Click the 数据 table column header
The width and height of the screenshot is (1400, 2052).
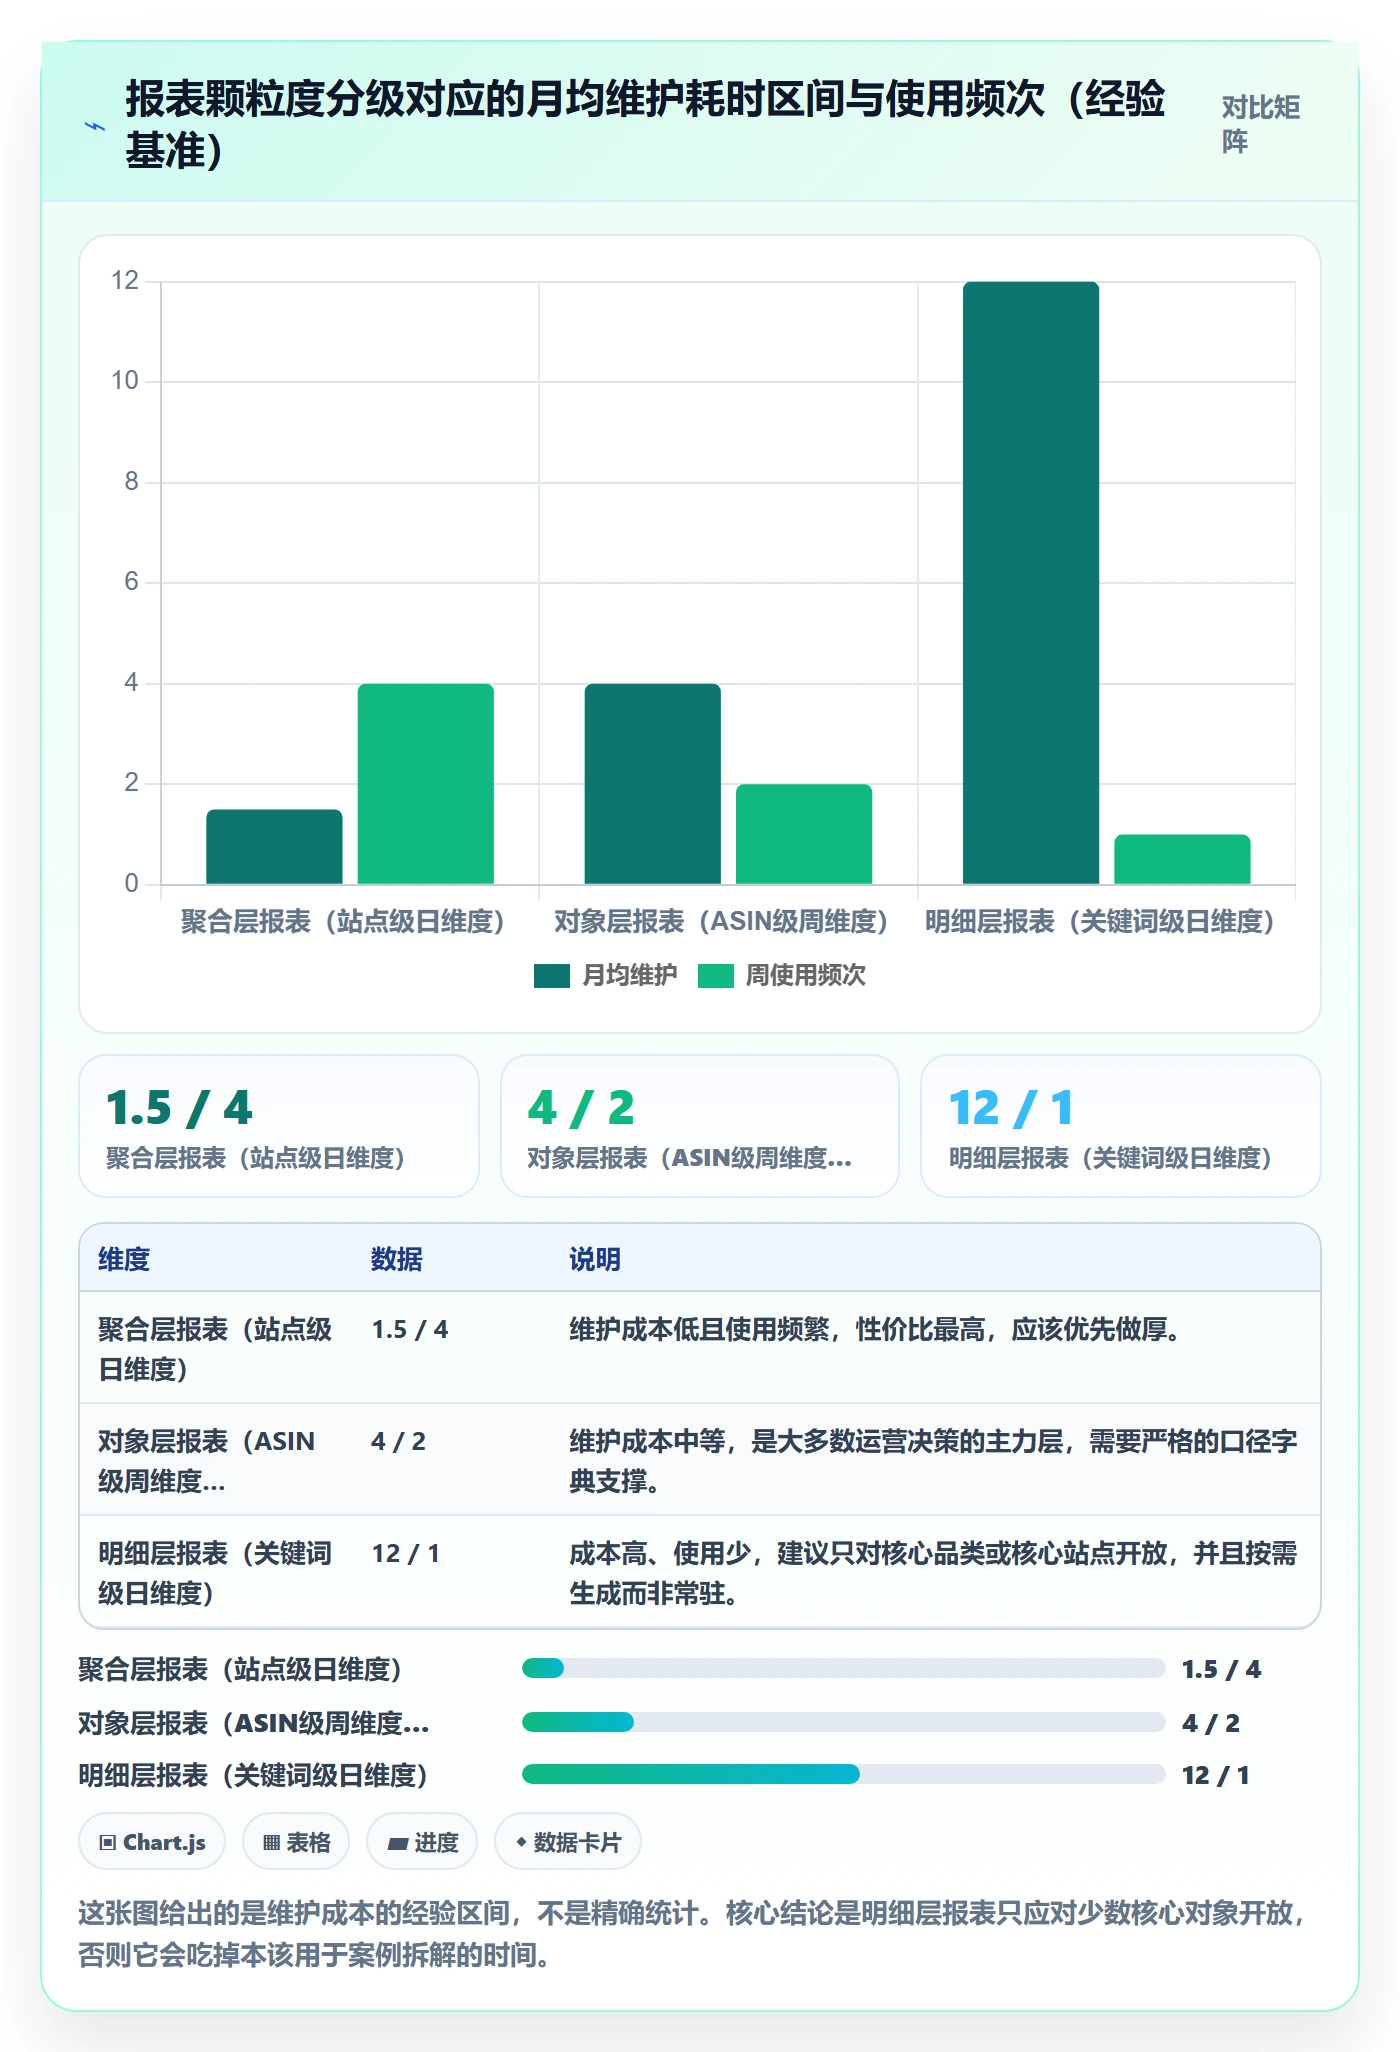(397, 1259)
